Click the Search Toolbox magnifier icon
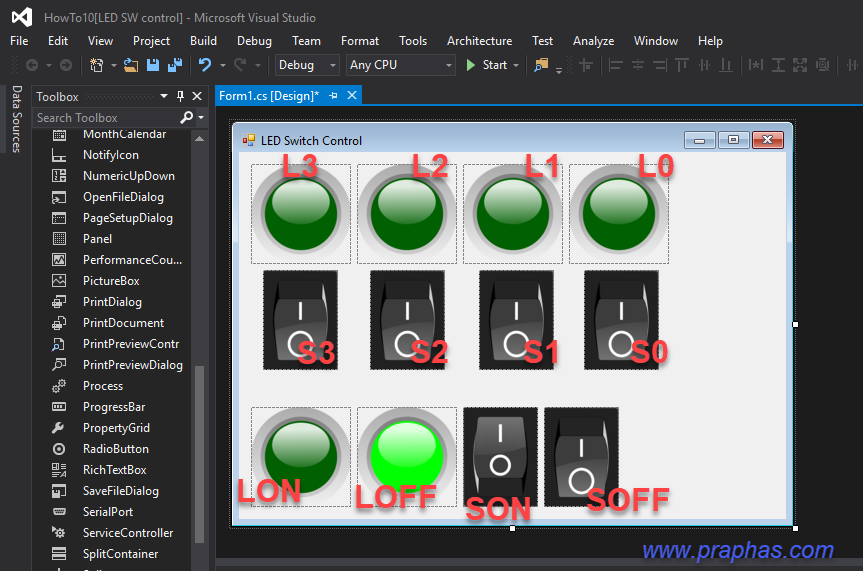This screenshot has width=863, height=574. pyautogui.click(x=187, y=117)
